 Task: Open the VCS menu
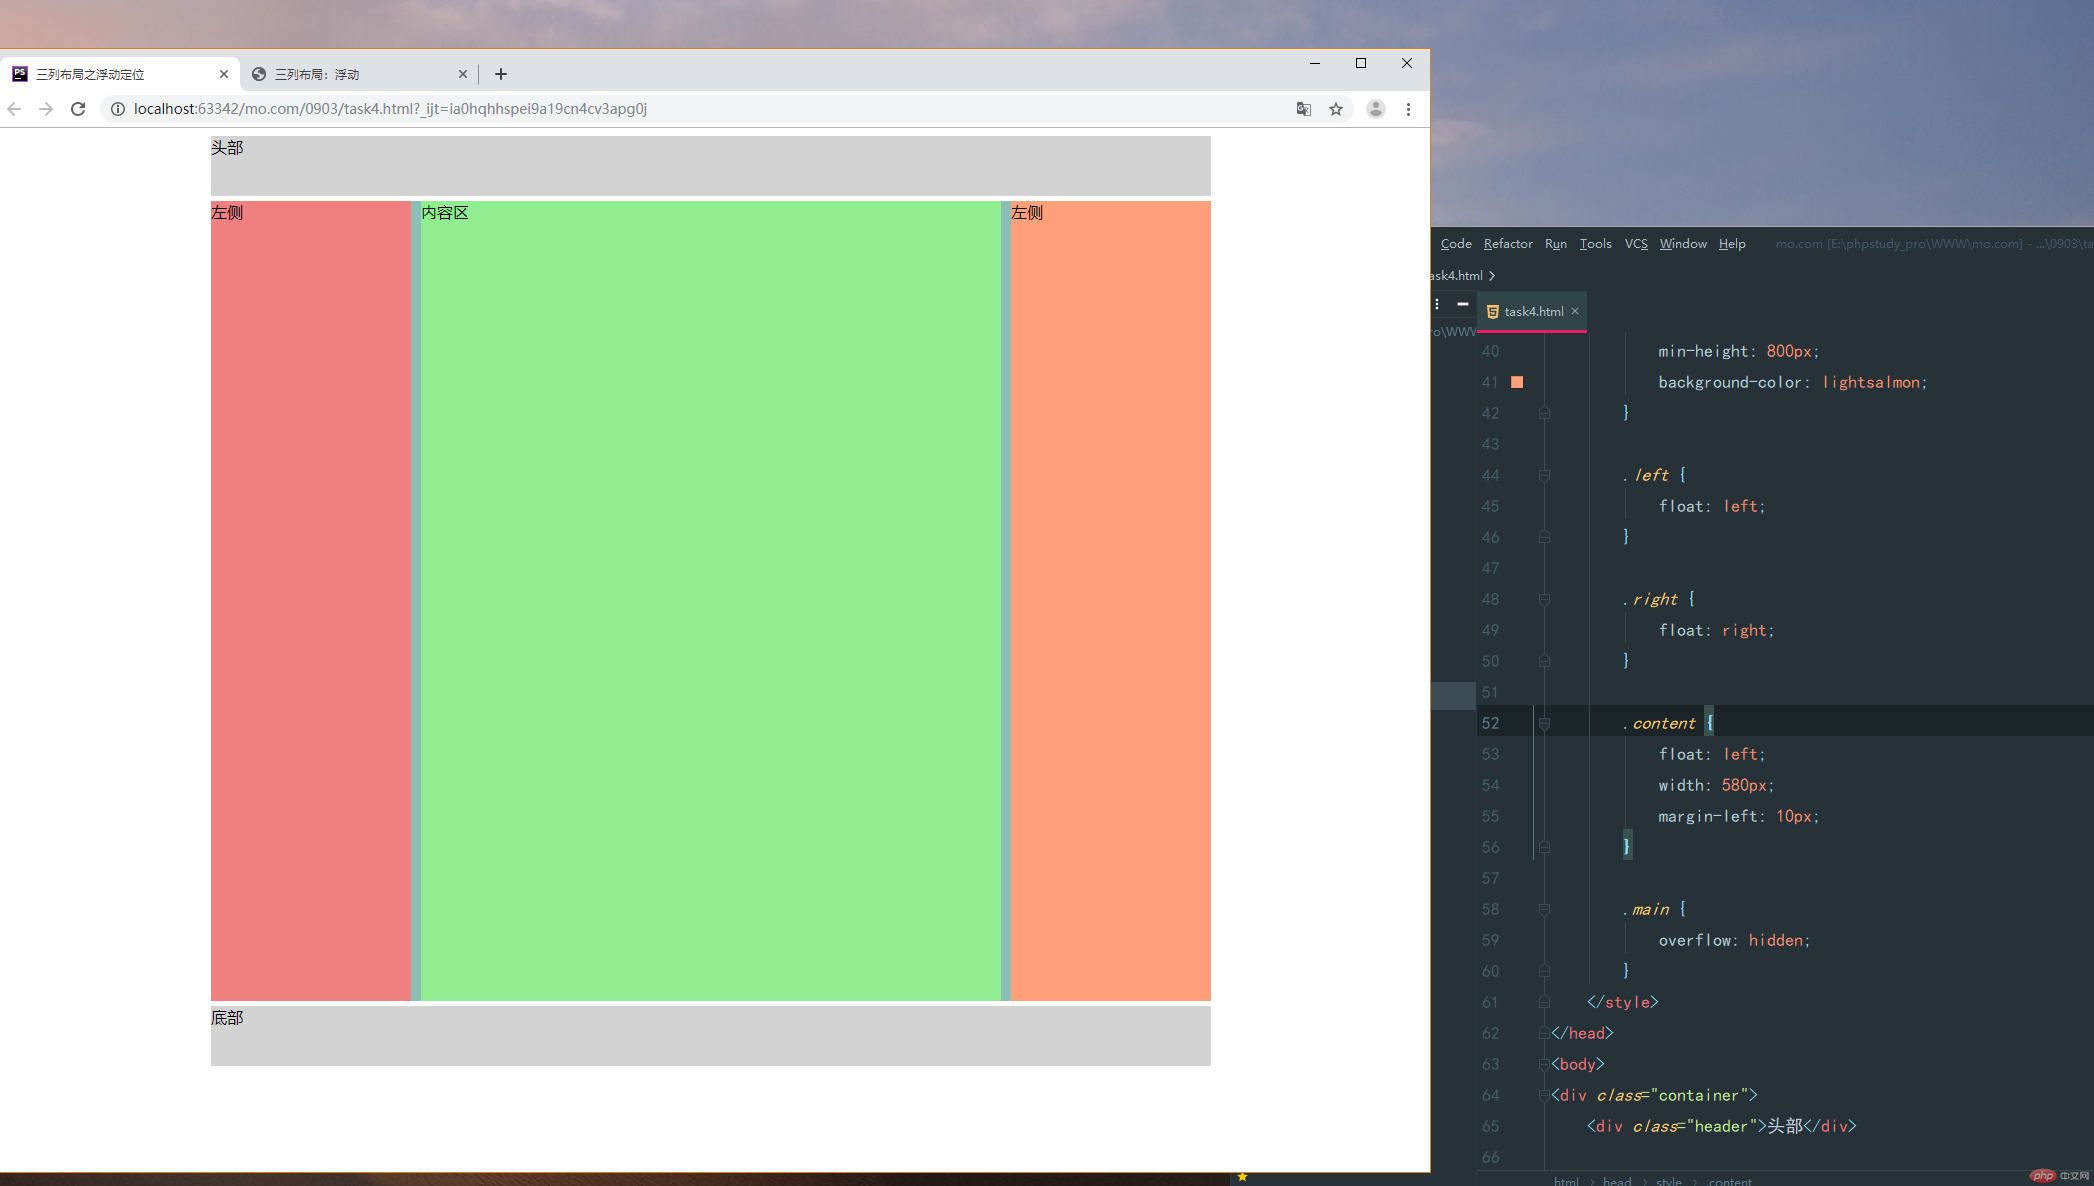1636,244
